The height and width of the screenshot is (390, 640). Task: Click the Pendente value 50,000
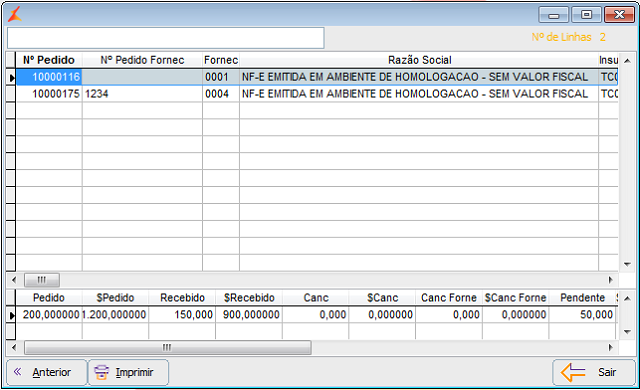click(582, 315)
